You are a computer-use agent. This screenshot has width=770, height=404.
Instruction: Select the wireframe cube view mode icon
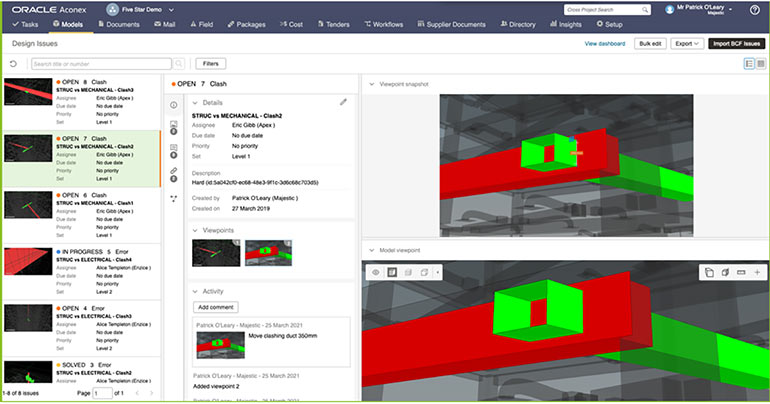pyautogui.click(x=424, y=272)
